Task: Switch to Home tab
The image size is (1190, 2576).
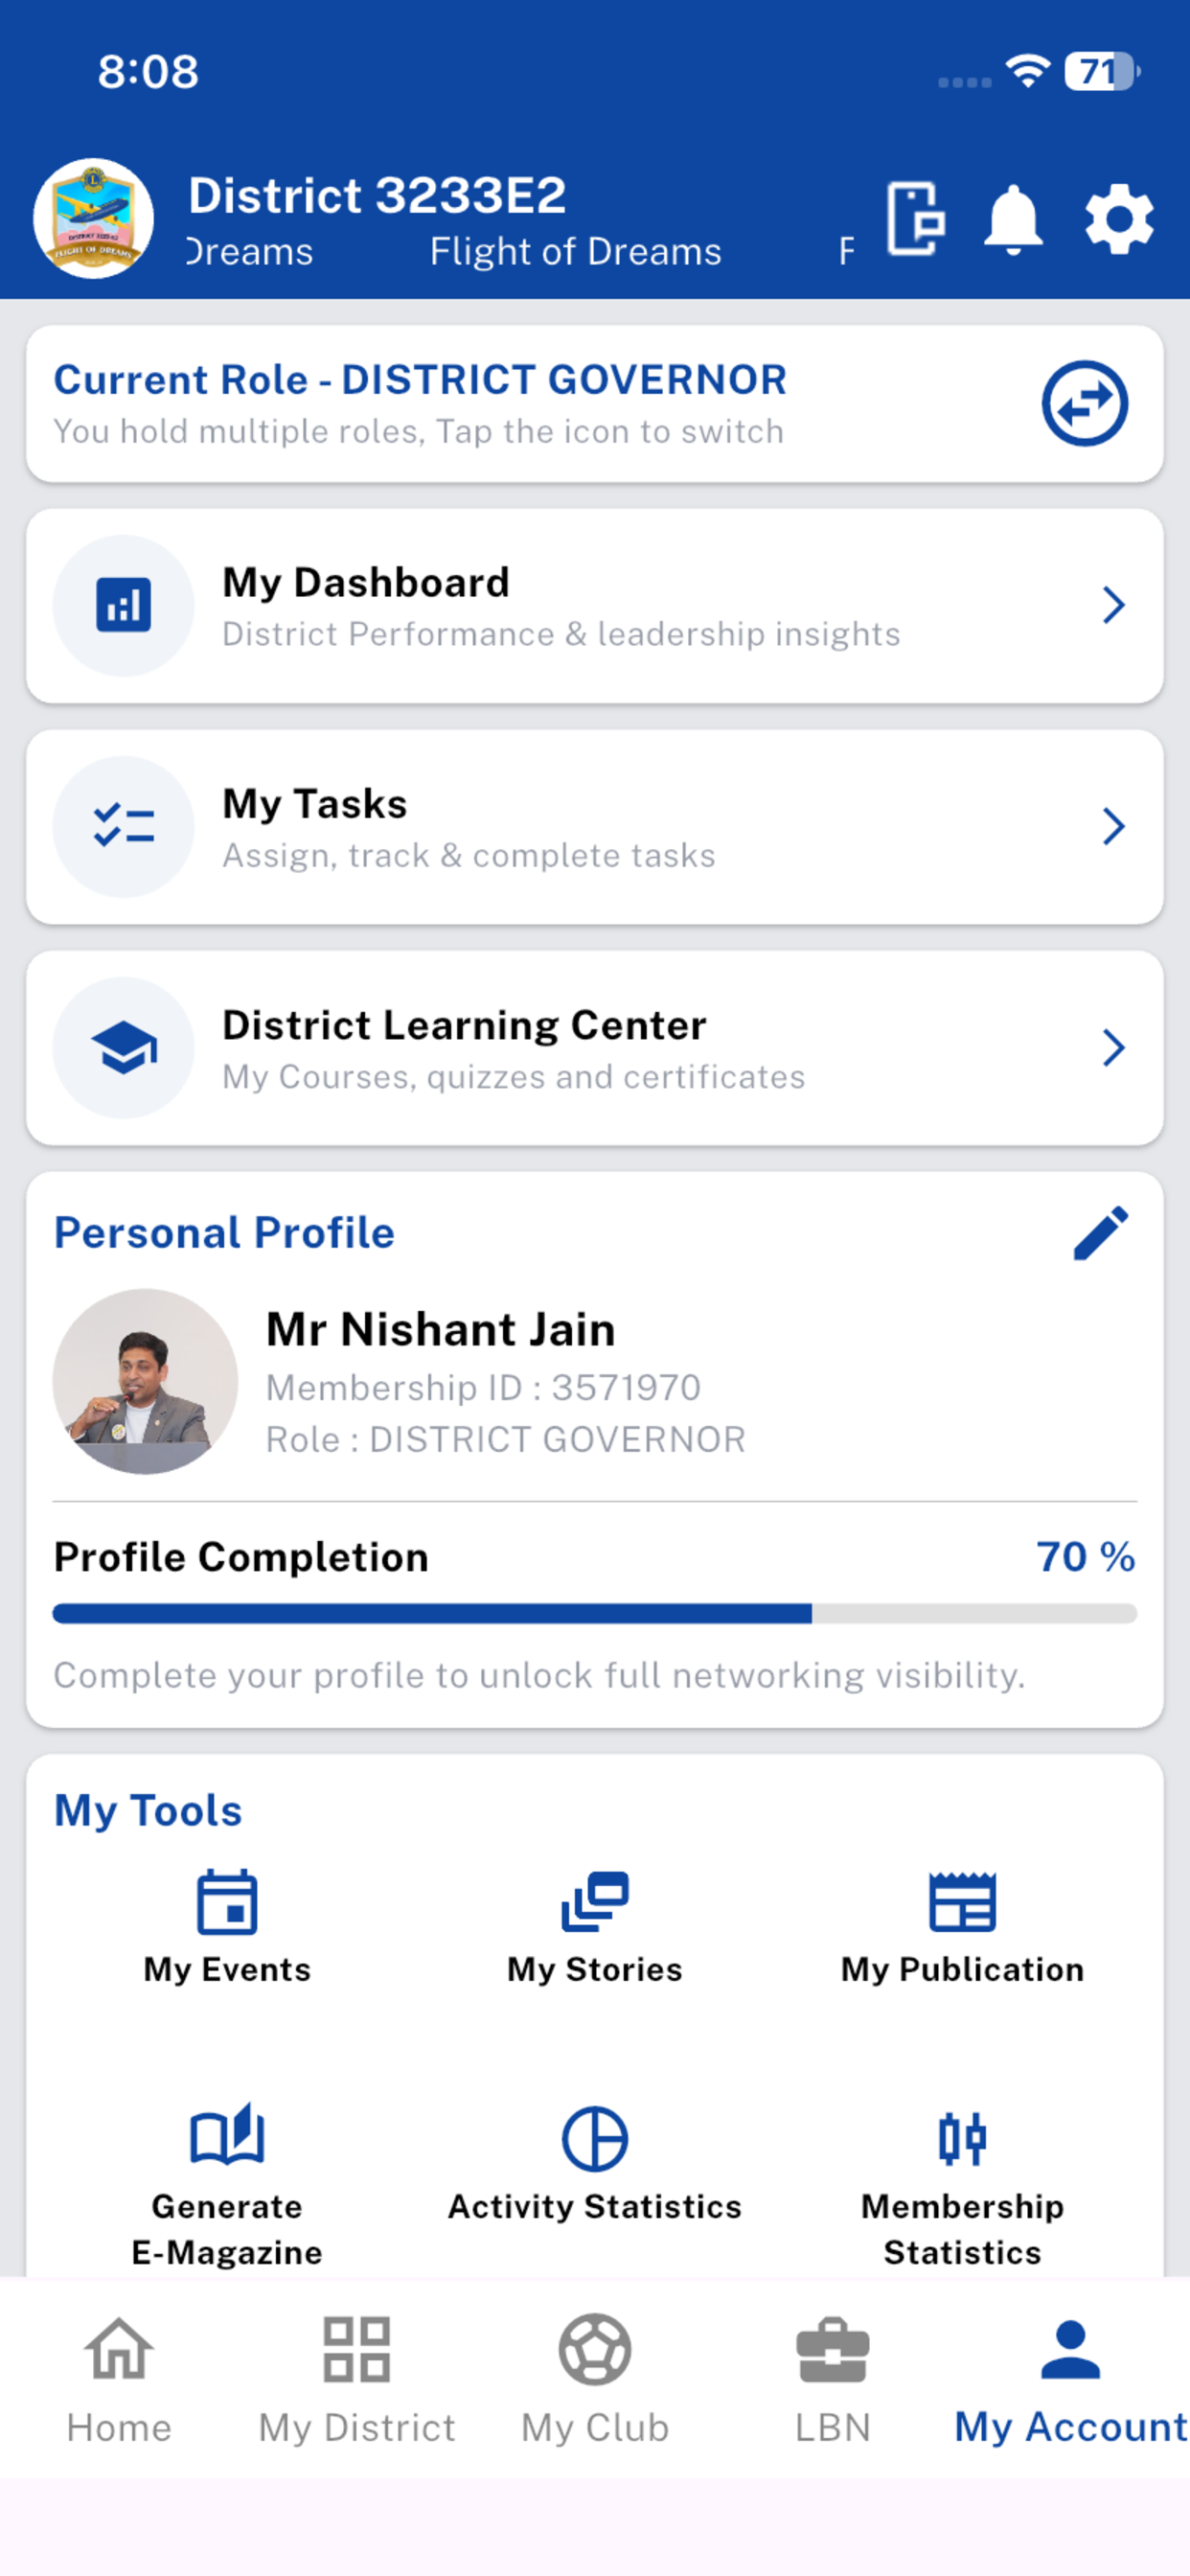Action: coord(119,2380)
